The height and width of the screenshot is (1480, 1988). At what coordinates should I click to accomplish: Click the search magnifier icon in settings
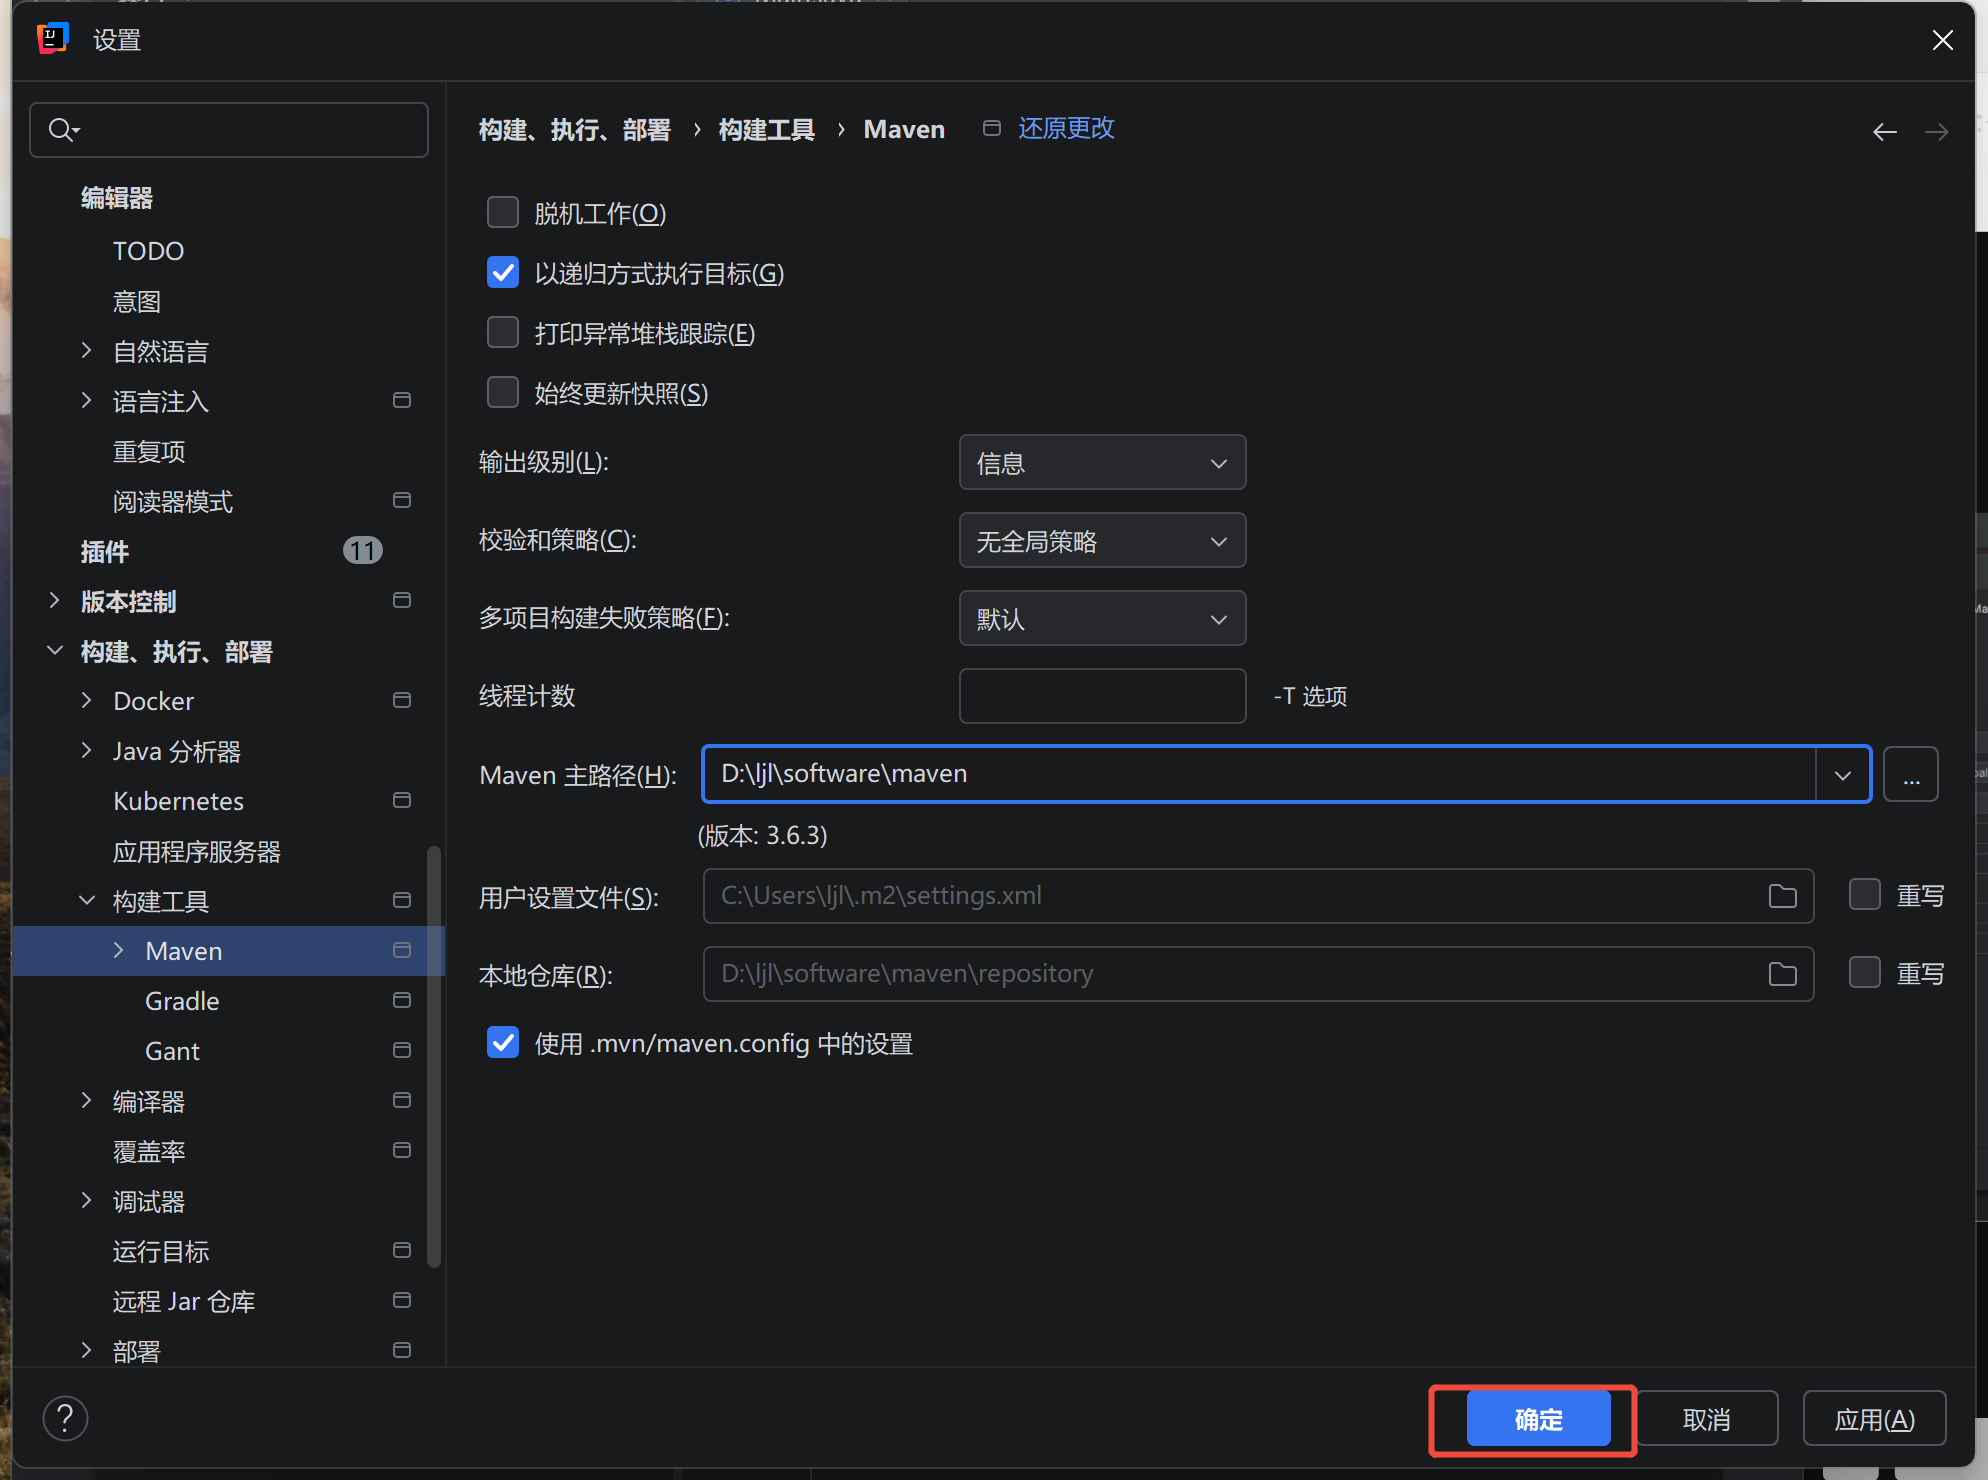coord(62,130)
